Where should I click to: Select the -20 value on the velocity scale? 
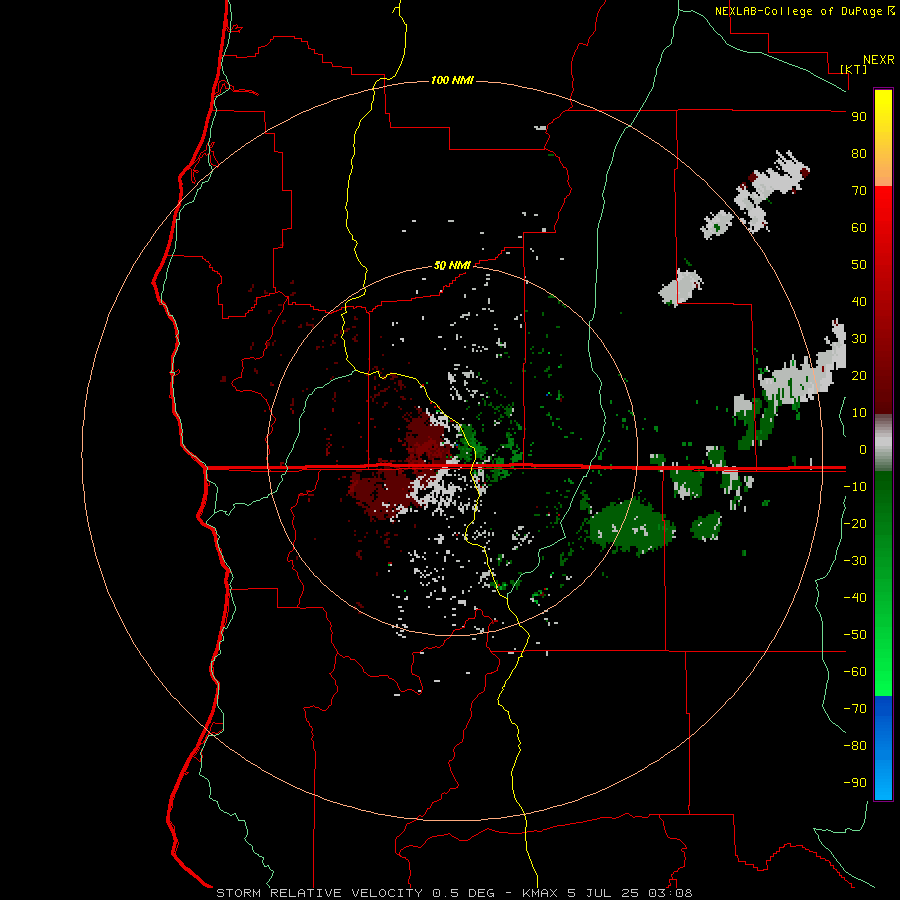855,523
